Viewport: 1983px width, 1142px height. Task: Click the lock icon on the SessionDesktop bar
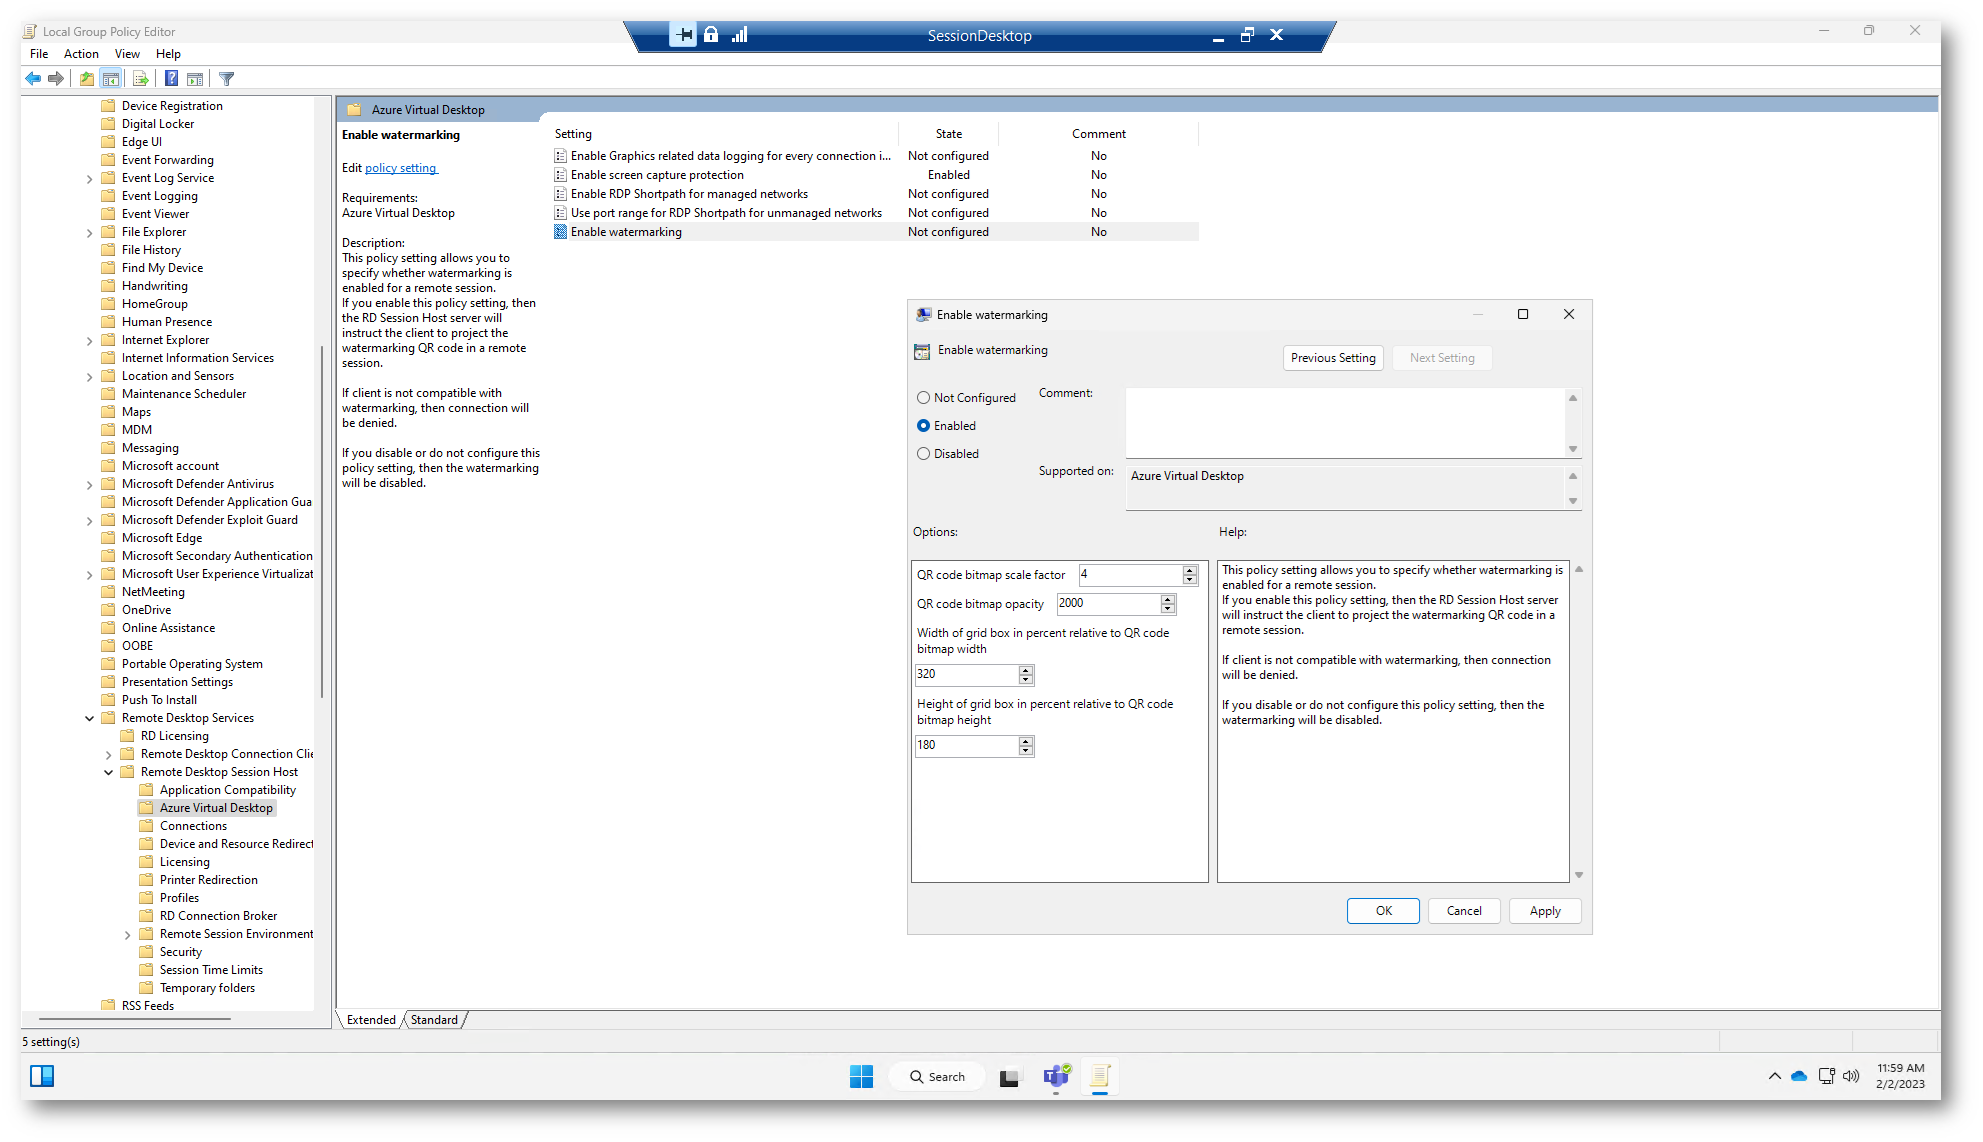(711, 35)
